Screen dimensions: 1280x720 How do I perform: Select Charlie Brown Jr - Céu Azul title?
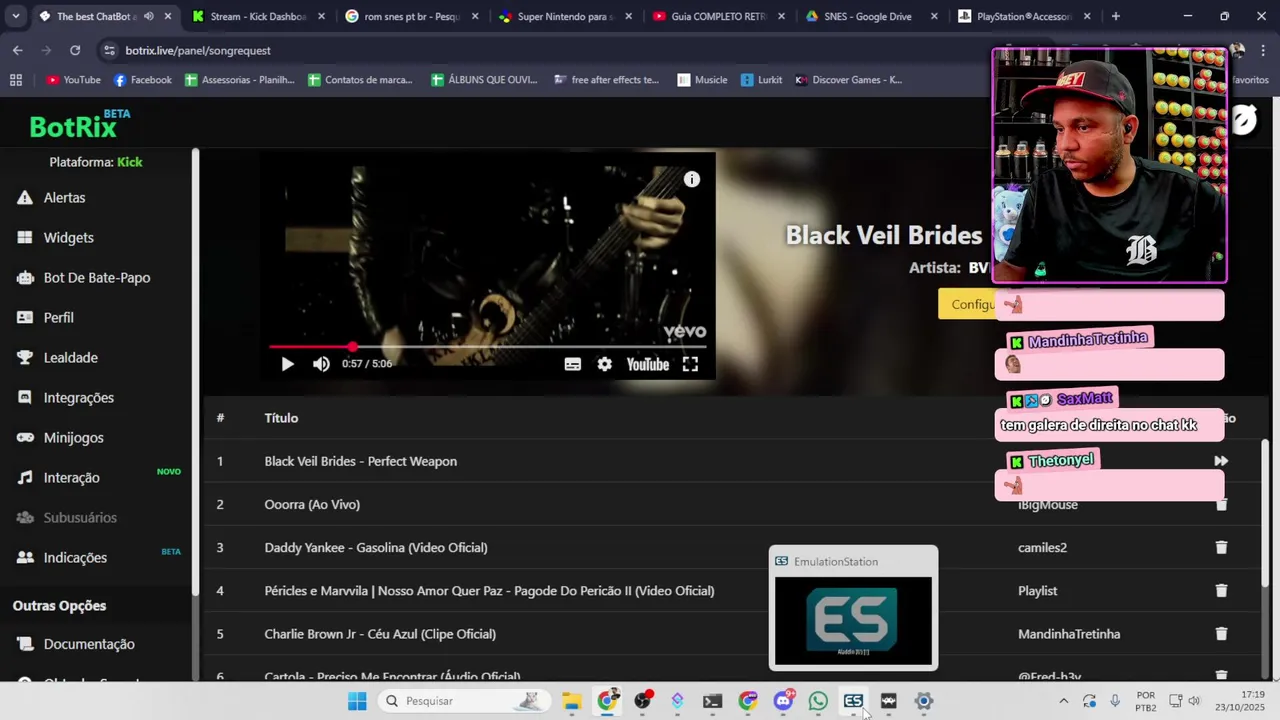pos(380,634)
